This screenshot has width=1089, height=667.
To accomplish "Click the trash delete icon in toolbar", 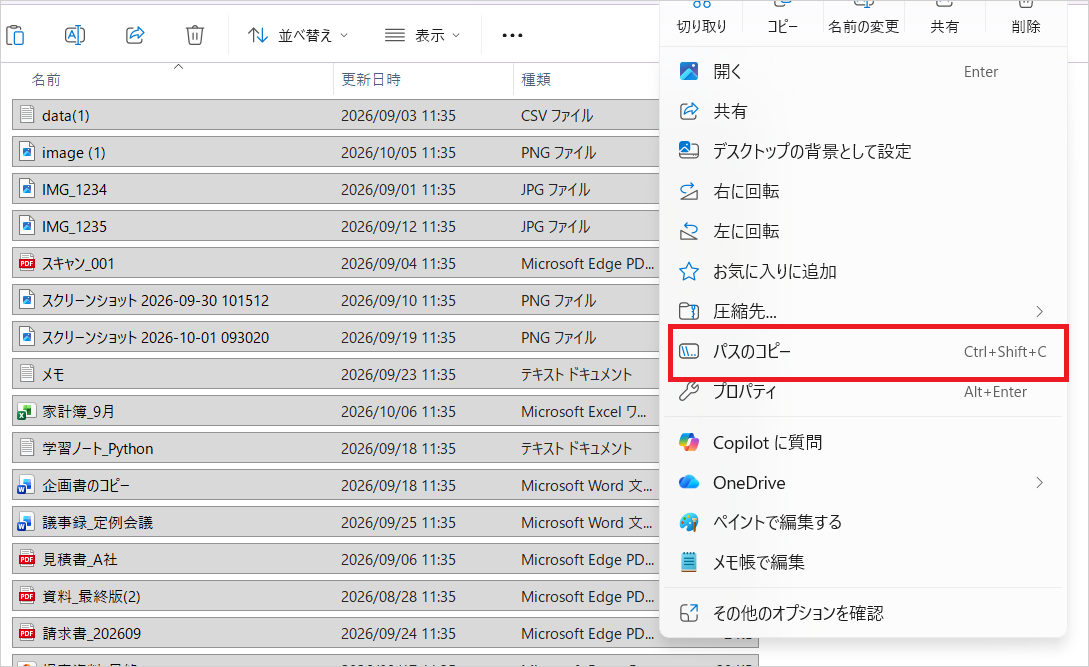I will 194,35.
